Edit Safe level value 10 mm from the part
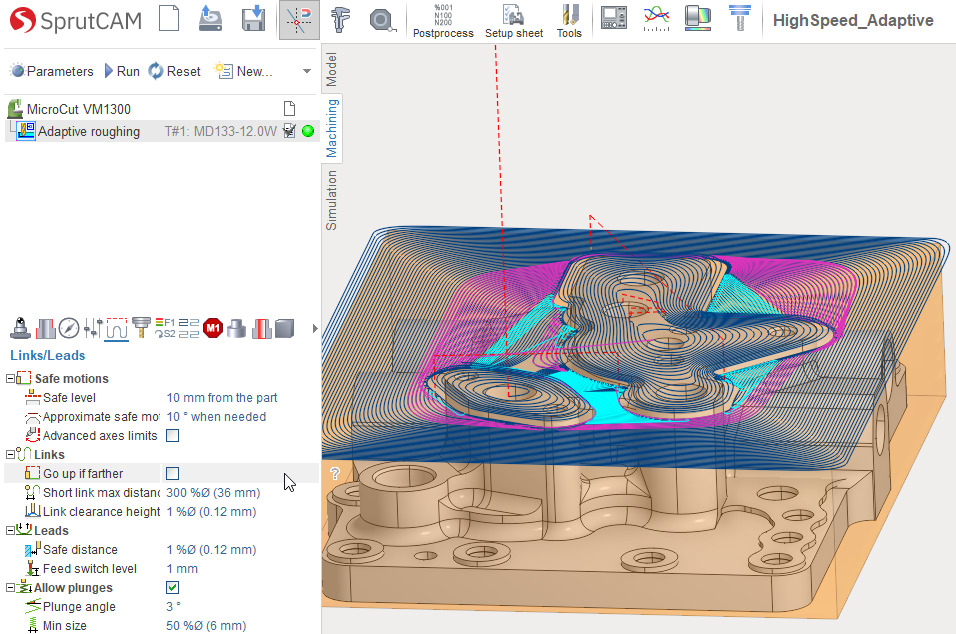Image resolution: width=956 pixels, height=634 pixels. click(222, 397)
